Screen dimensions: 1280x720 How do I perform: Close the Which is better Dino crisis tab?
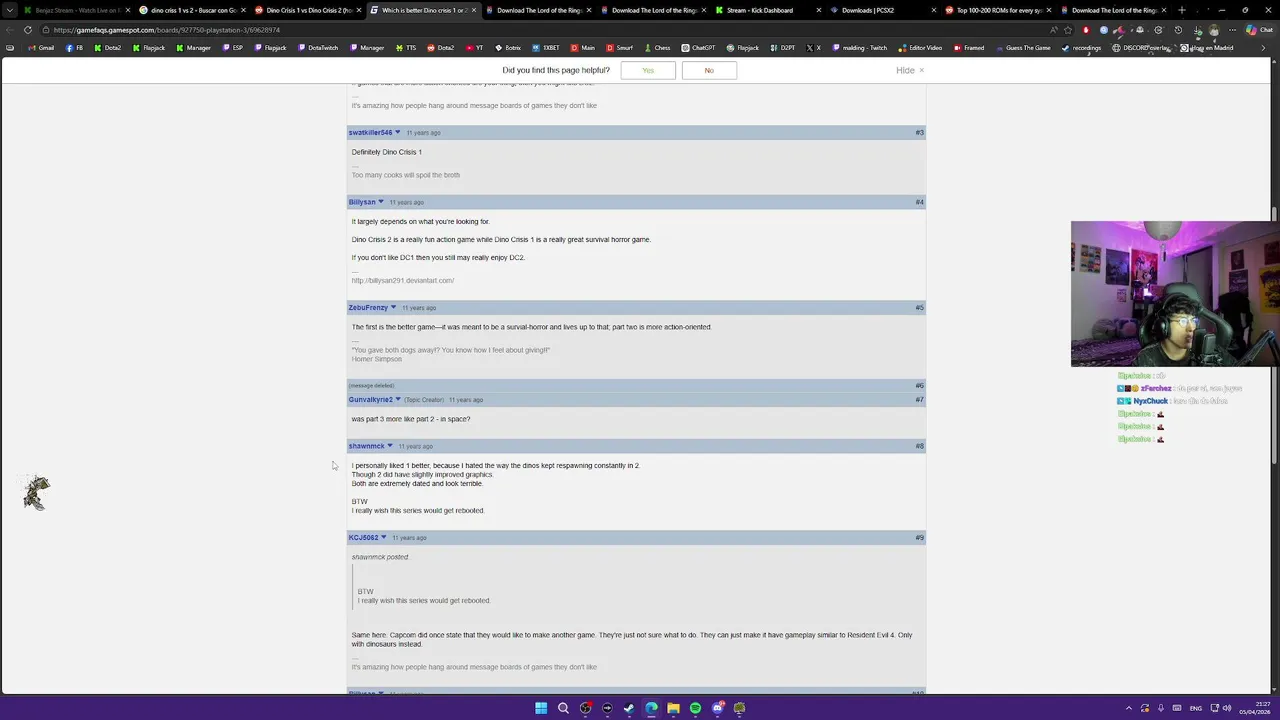(473, 10)
